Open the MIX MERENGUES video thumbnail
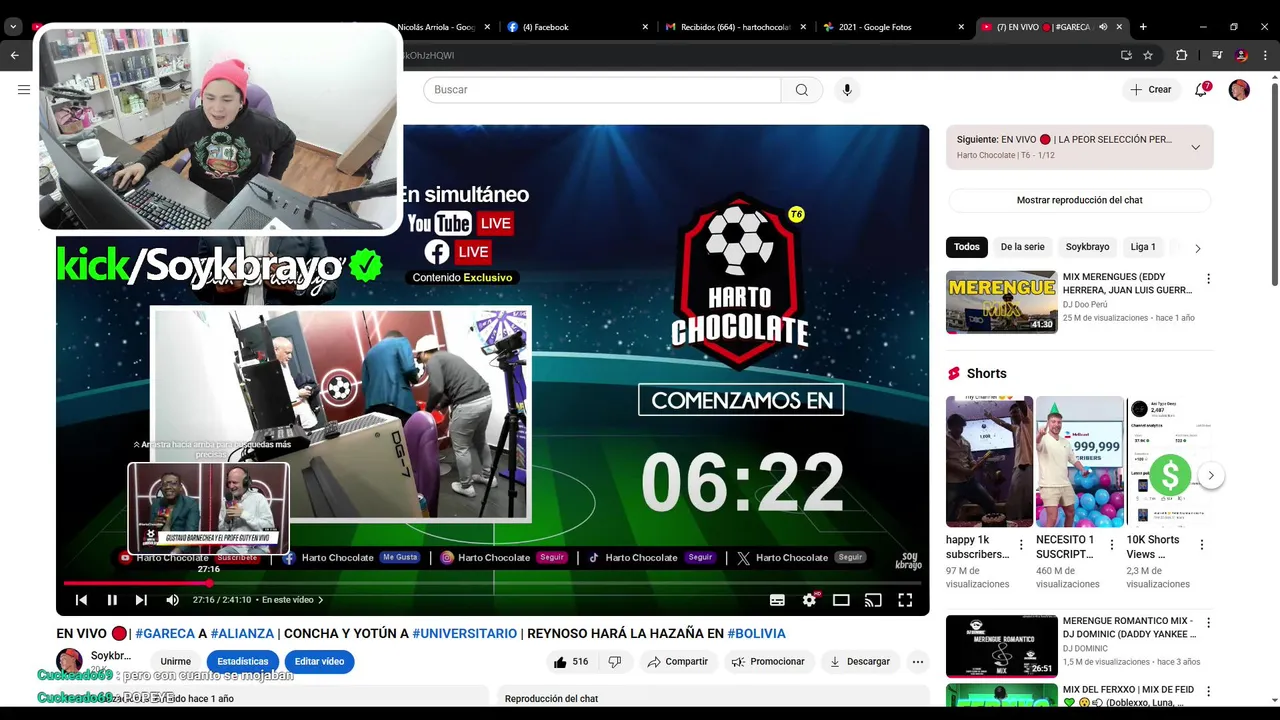The height and width of the screenshot is (720, 1280). 1001,302
